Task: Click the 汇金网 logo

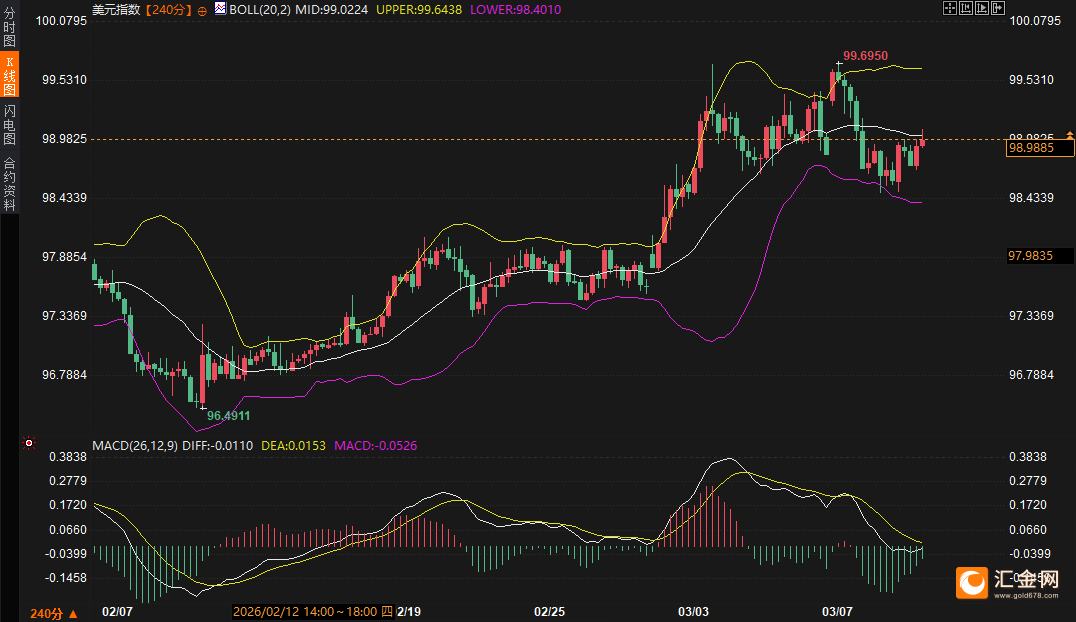Action: [1009, 582]
